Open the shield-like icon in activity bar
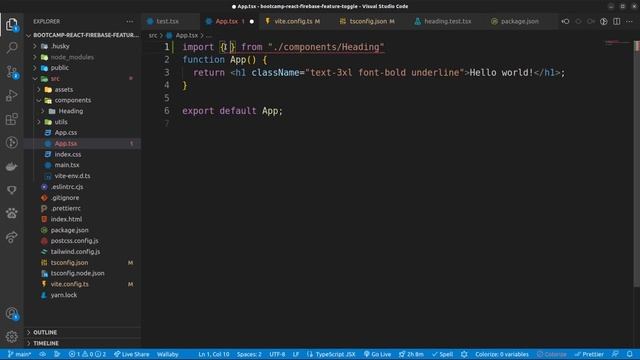The height and width of the screenshot is (360, 640). (x=12, y=190)
